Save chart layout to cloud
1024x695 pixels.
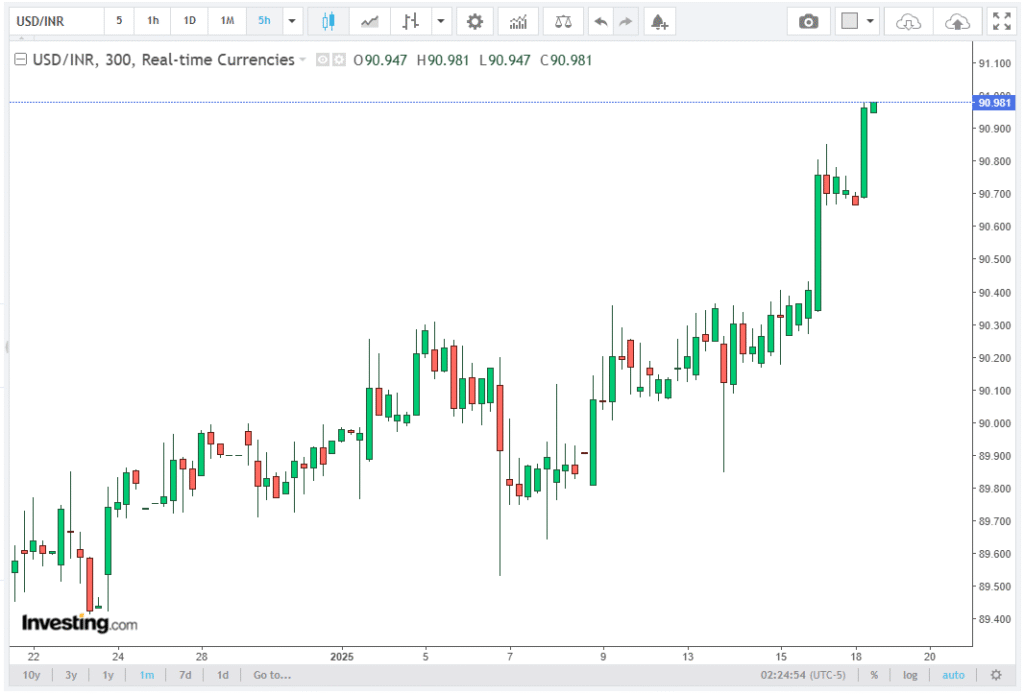(957, 21)
